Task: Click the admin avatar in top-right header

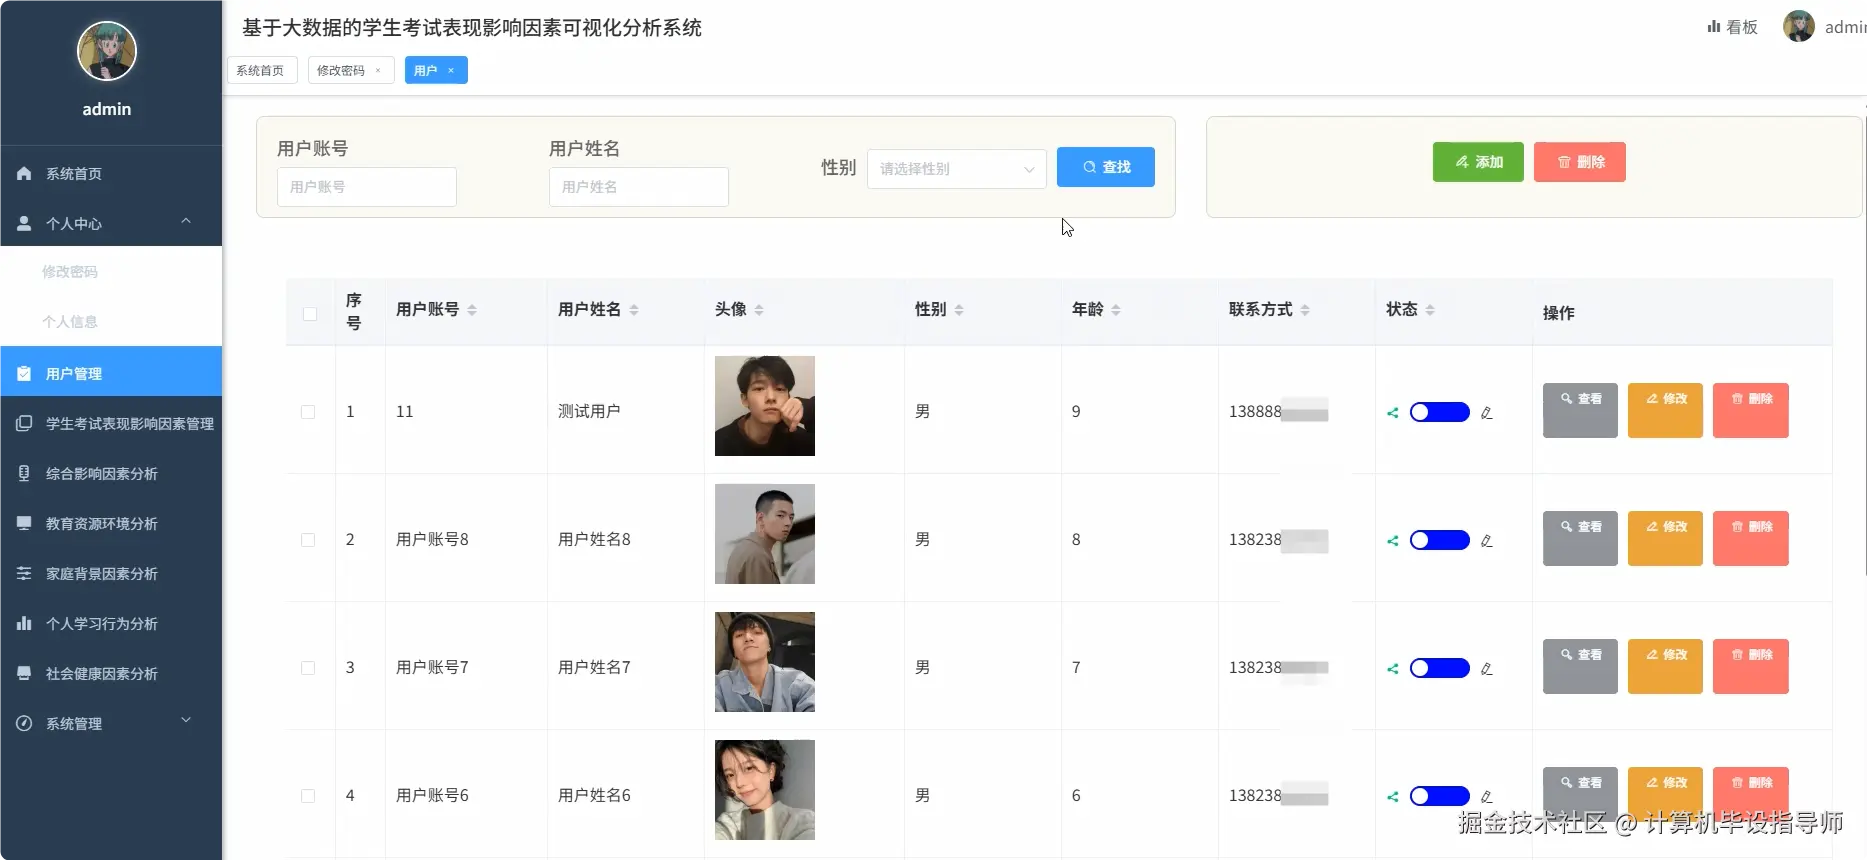Action: point(1798,26)
